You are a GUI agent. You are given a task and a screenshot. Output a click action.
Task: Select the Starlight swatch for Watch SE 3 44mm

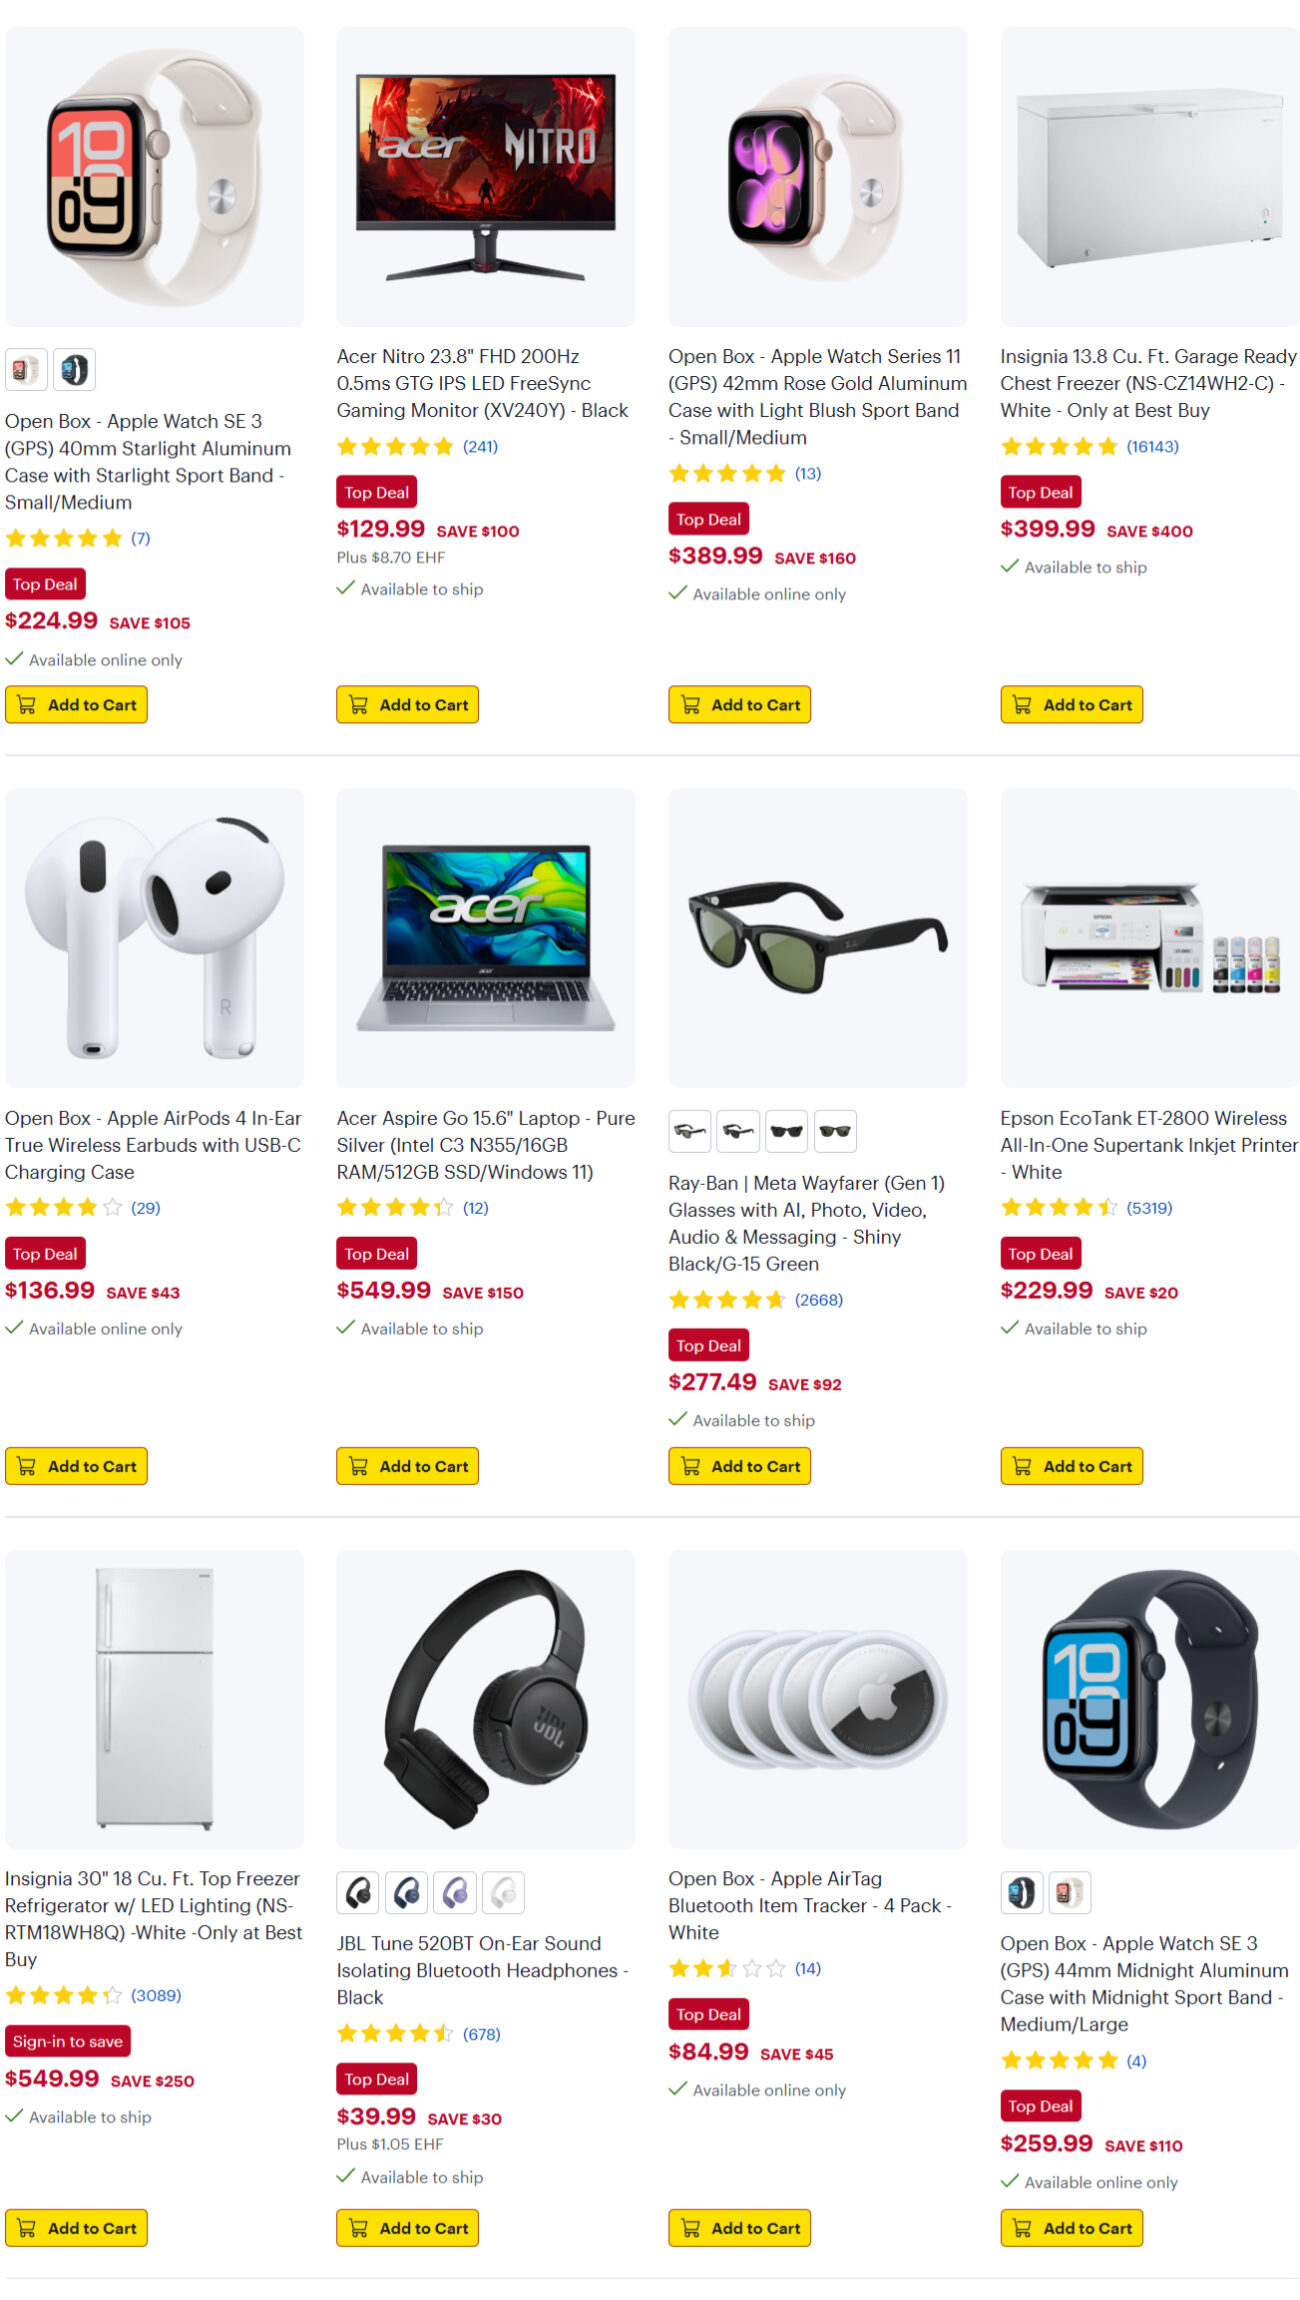(x=1069, y=1892)
